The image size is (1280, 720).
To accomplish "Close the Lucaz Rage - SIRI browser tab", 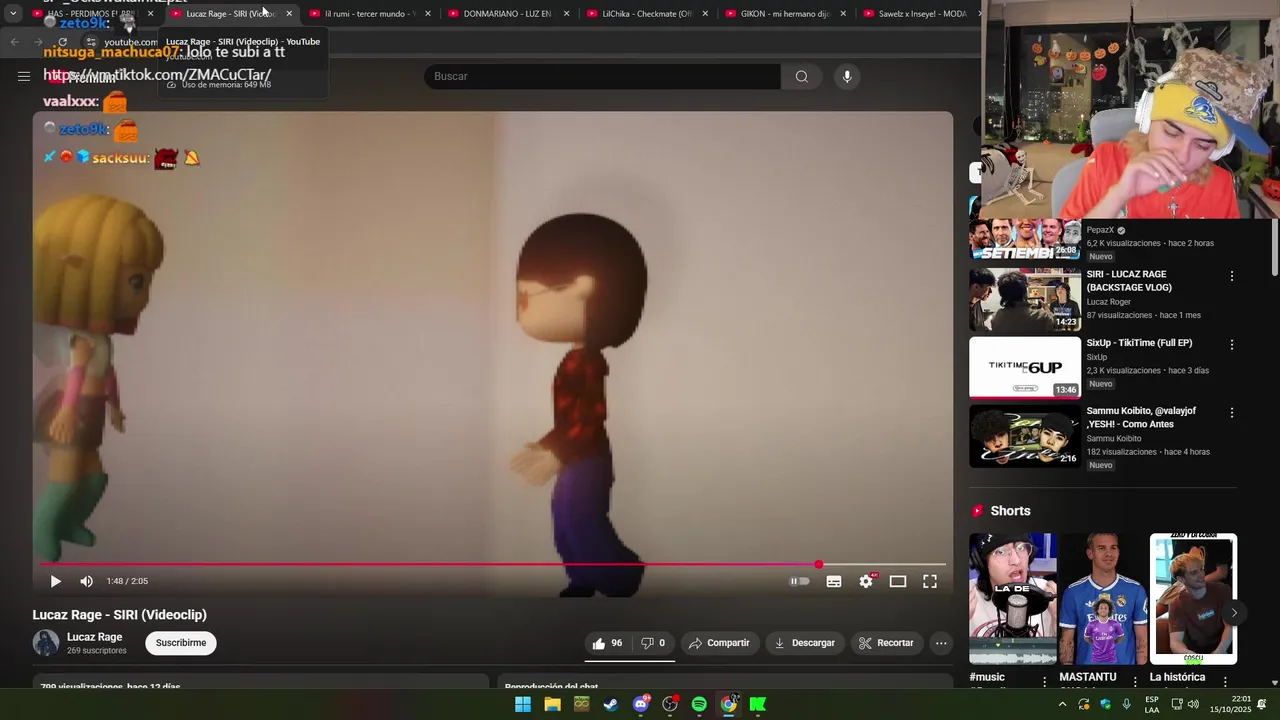I will [x=289, y=14].
